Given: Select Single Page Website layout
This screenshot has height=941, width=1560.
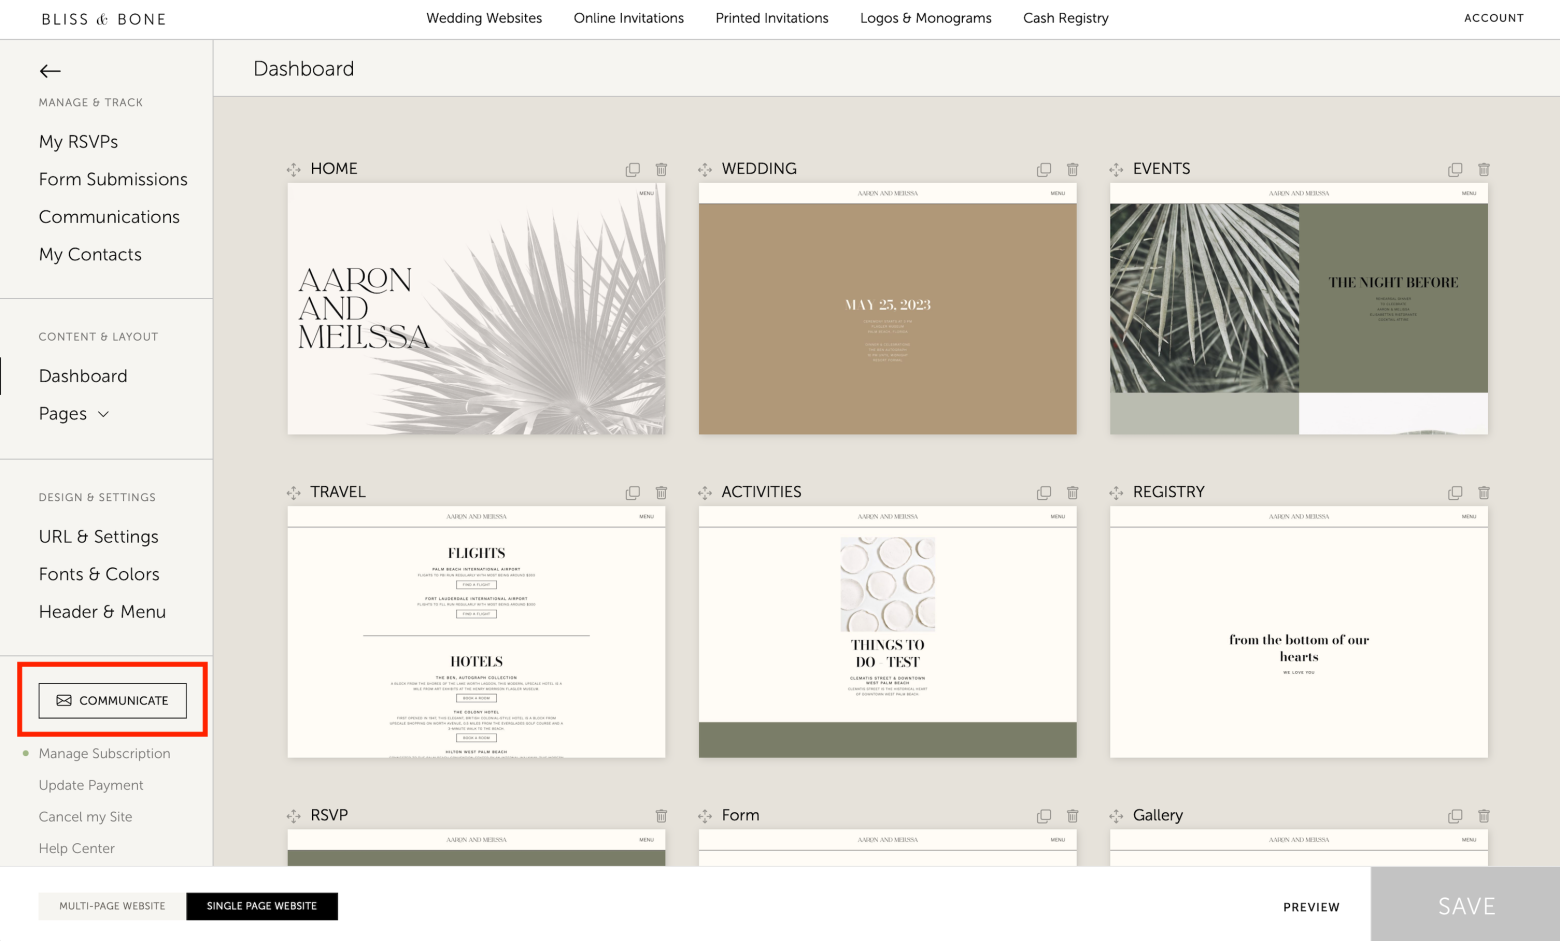Looking at the screenshot, I should [x=262, y=906].
